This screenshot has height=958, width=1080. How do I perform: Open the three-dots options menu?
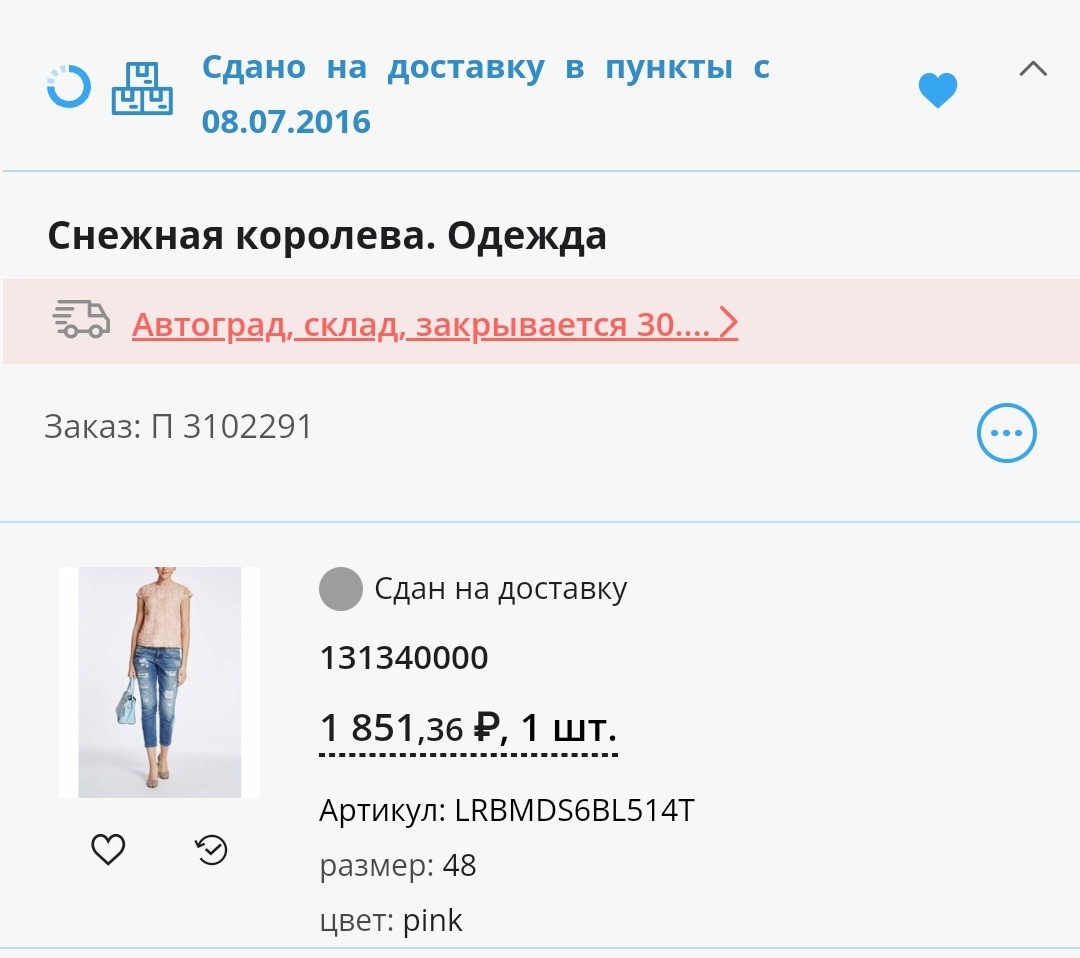coord(1006,433)
